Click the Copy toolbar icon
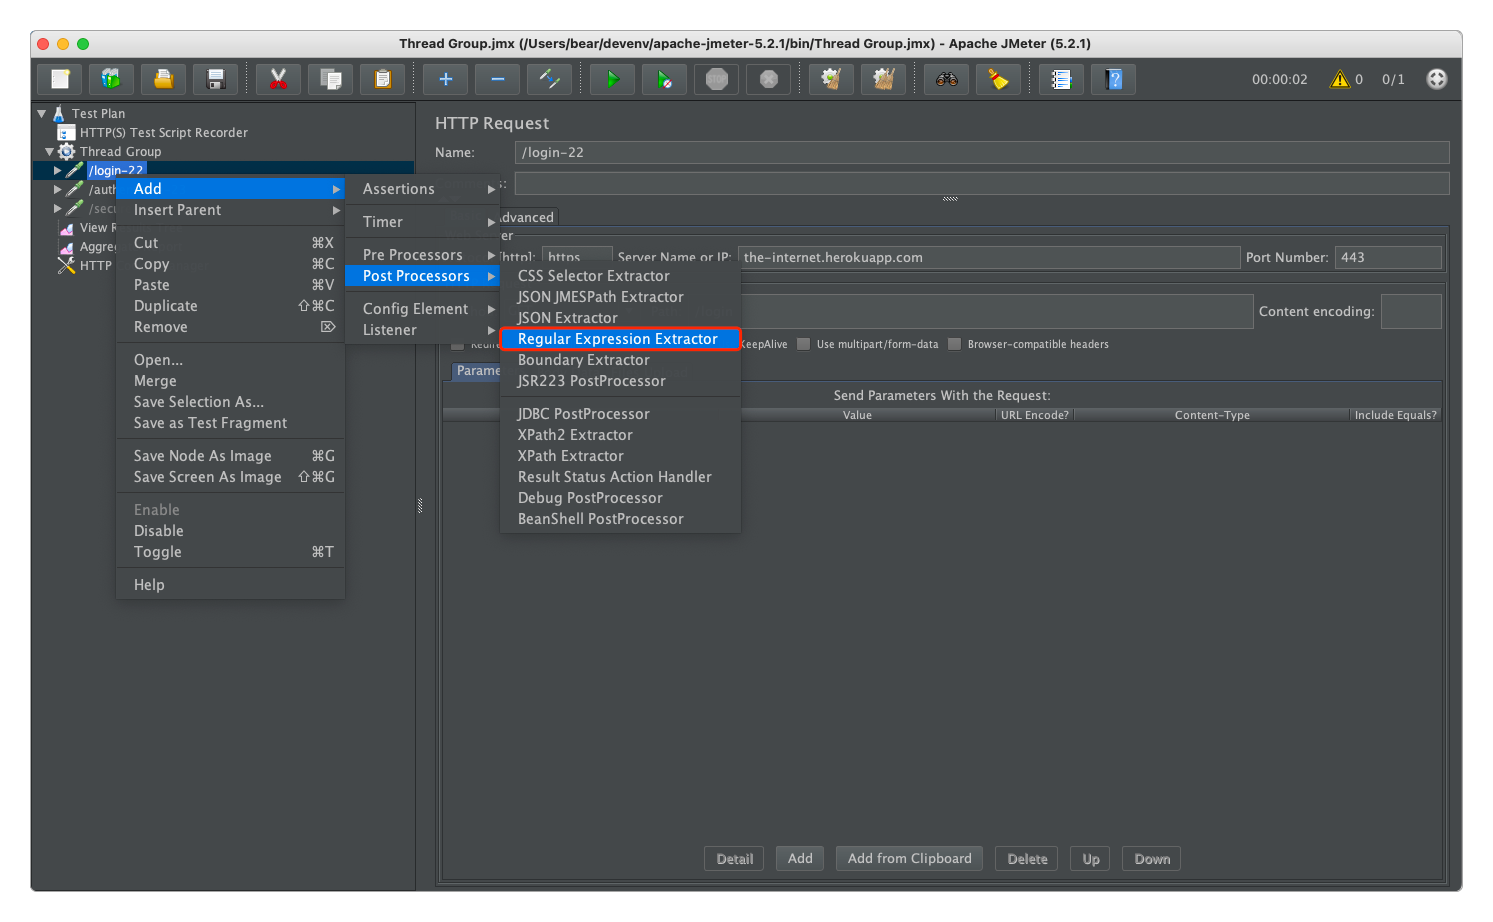This screenshot has height=922, width=1493. (330, 79)
